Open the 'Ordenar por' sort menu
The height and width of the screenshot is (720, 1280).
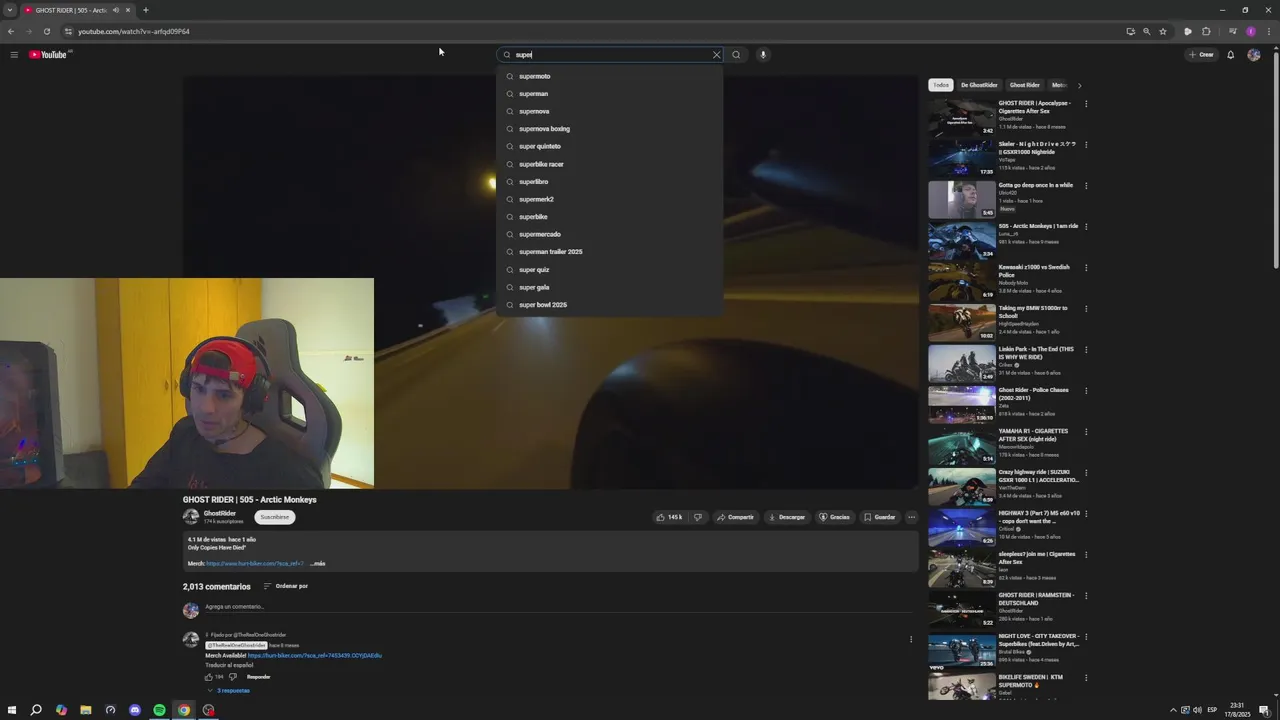tap(286, 586)
